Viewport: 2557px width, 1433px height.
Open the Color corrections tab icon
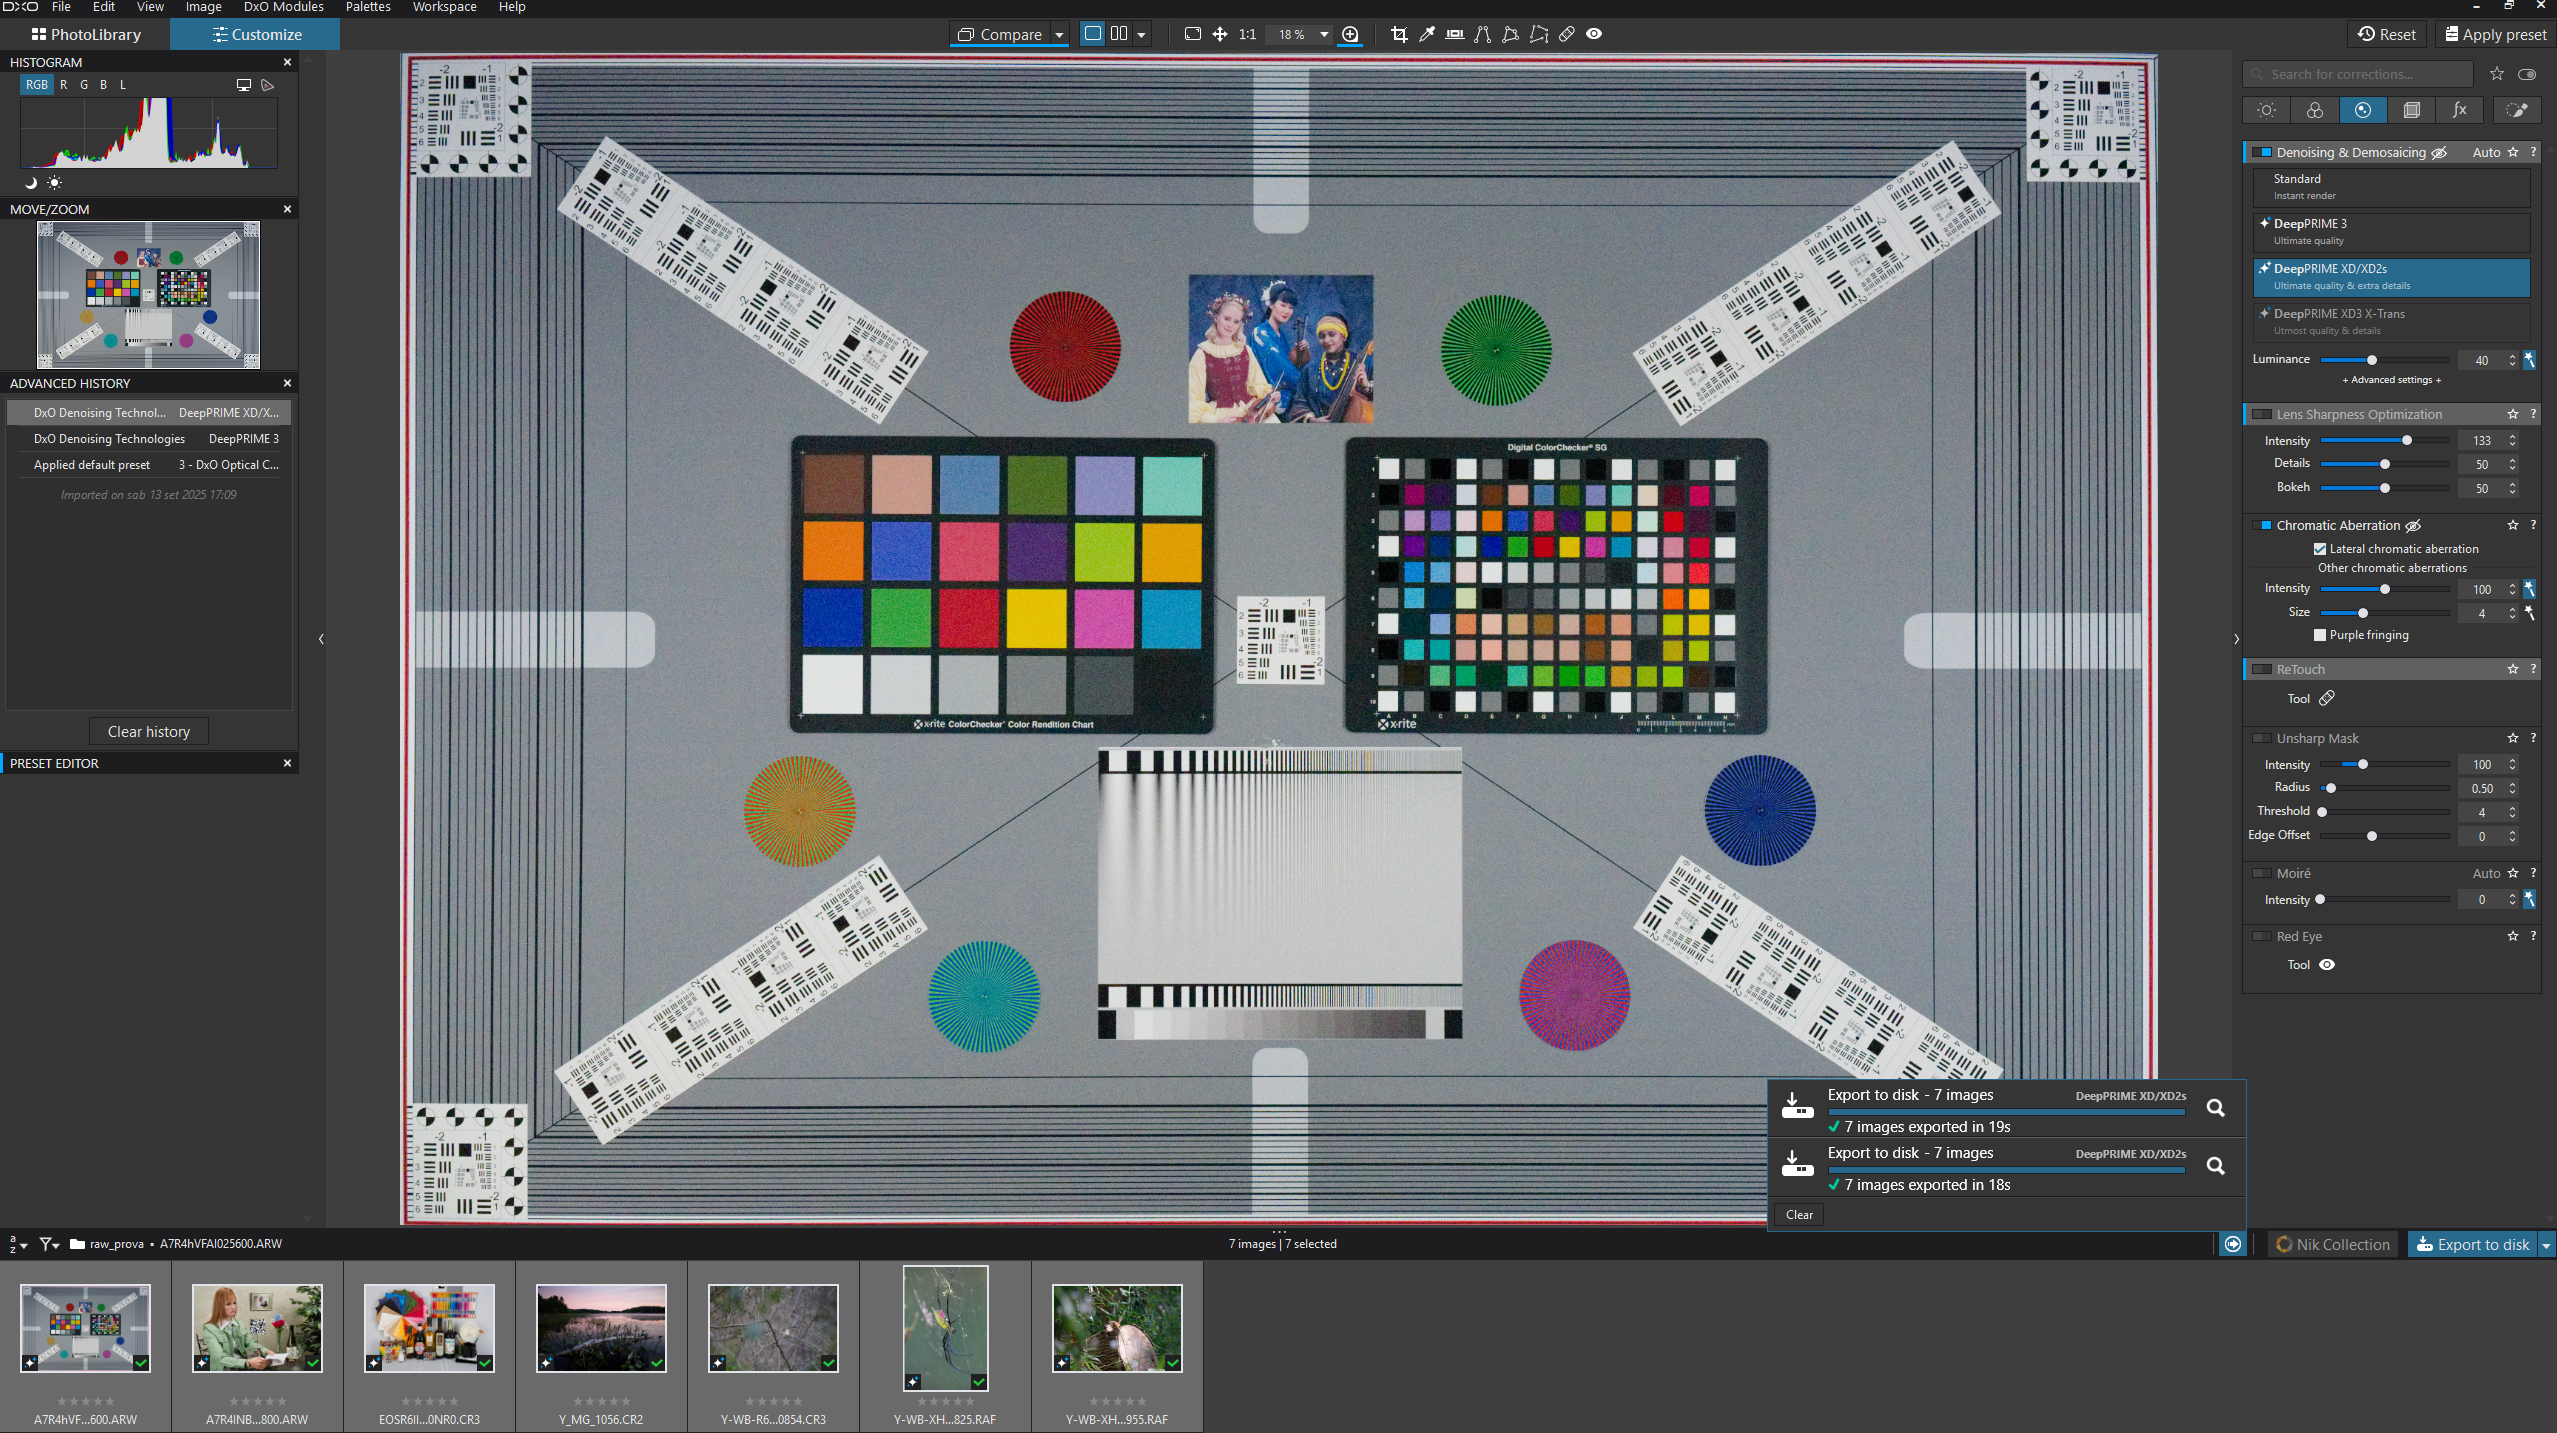[2314, 110]
